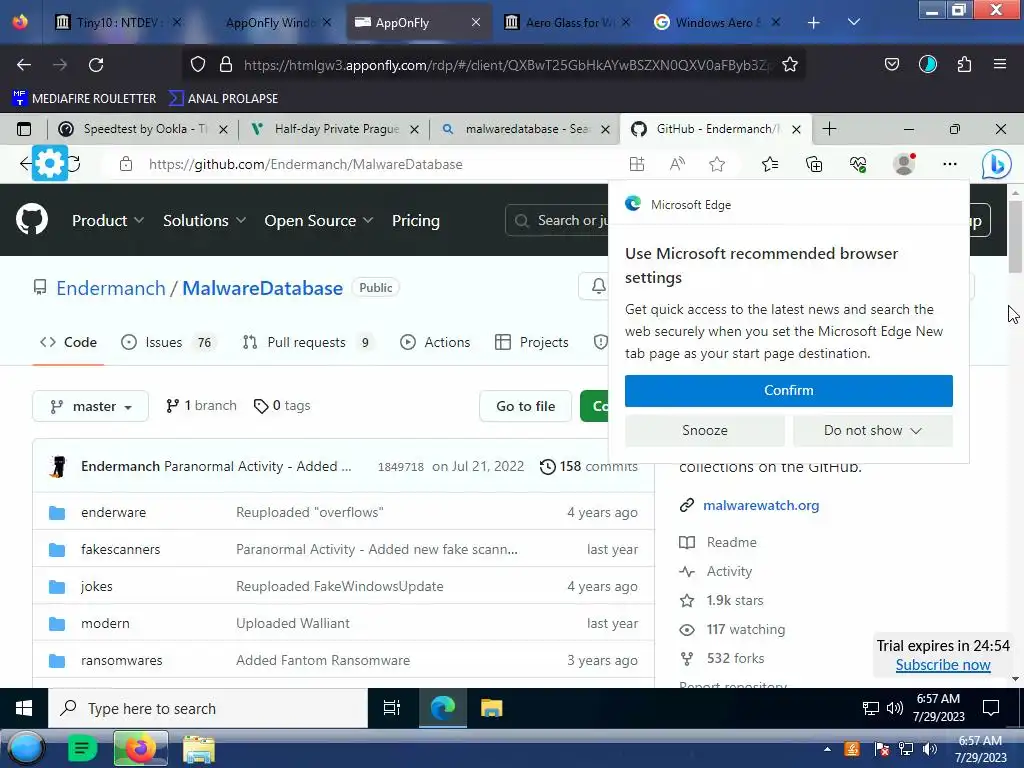Image resolution: width=1024 pixels, height=768 pixels.
Task: Open the list all tabs dropdown in Firefox
Action: (854, 22)
